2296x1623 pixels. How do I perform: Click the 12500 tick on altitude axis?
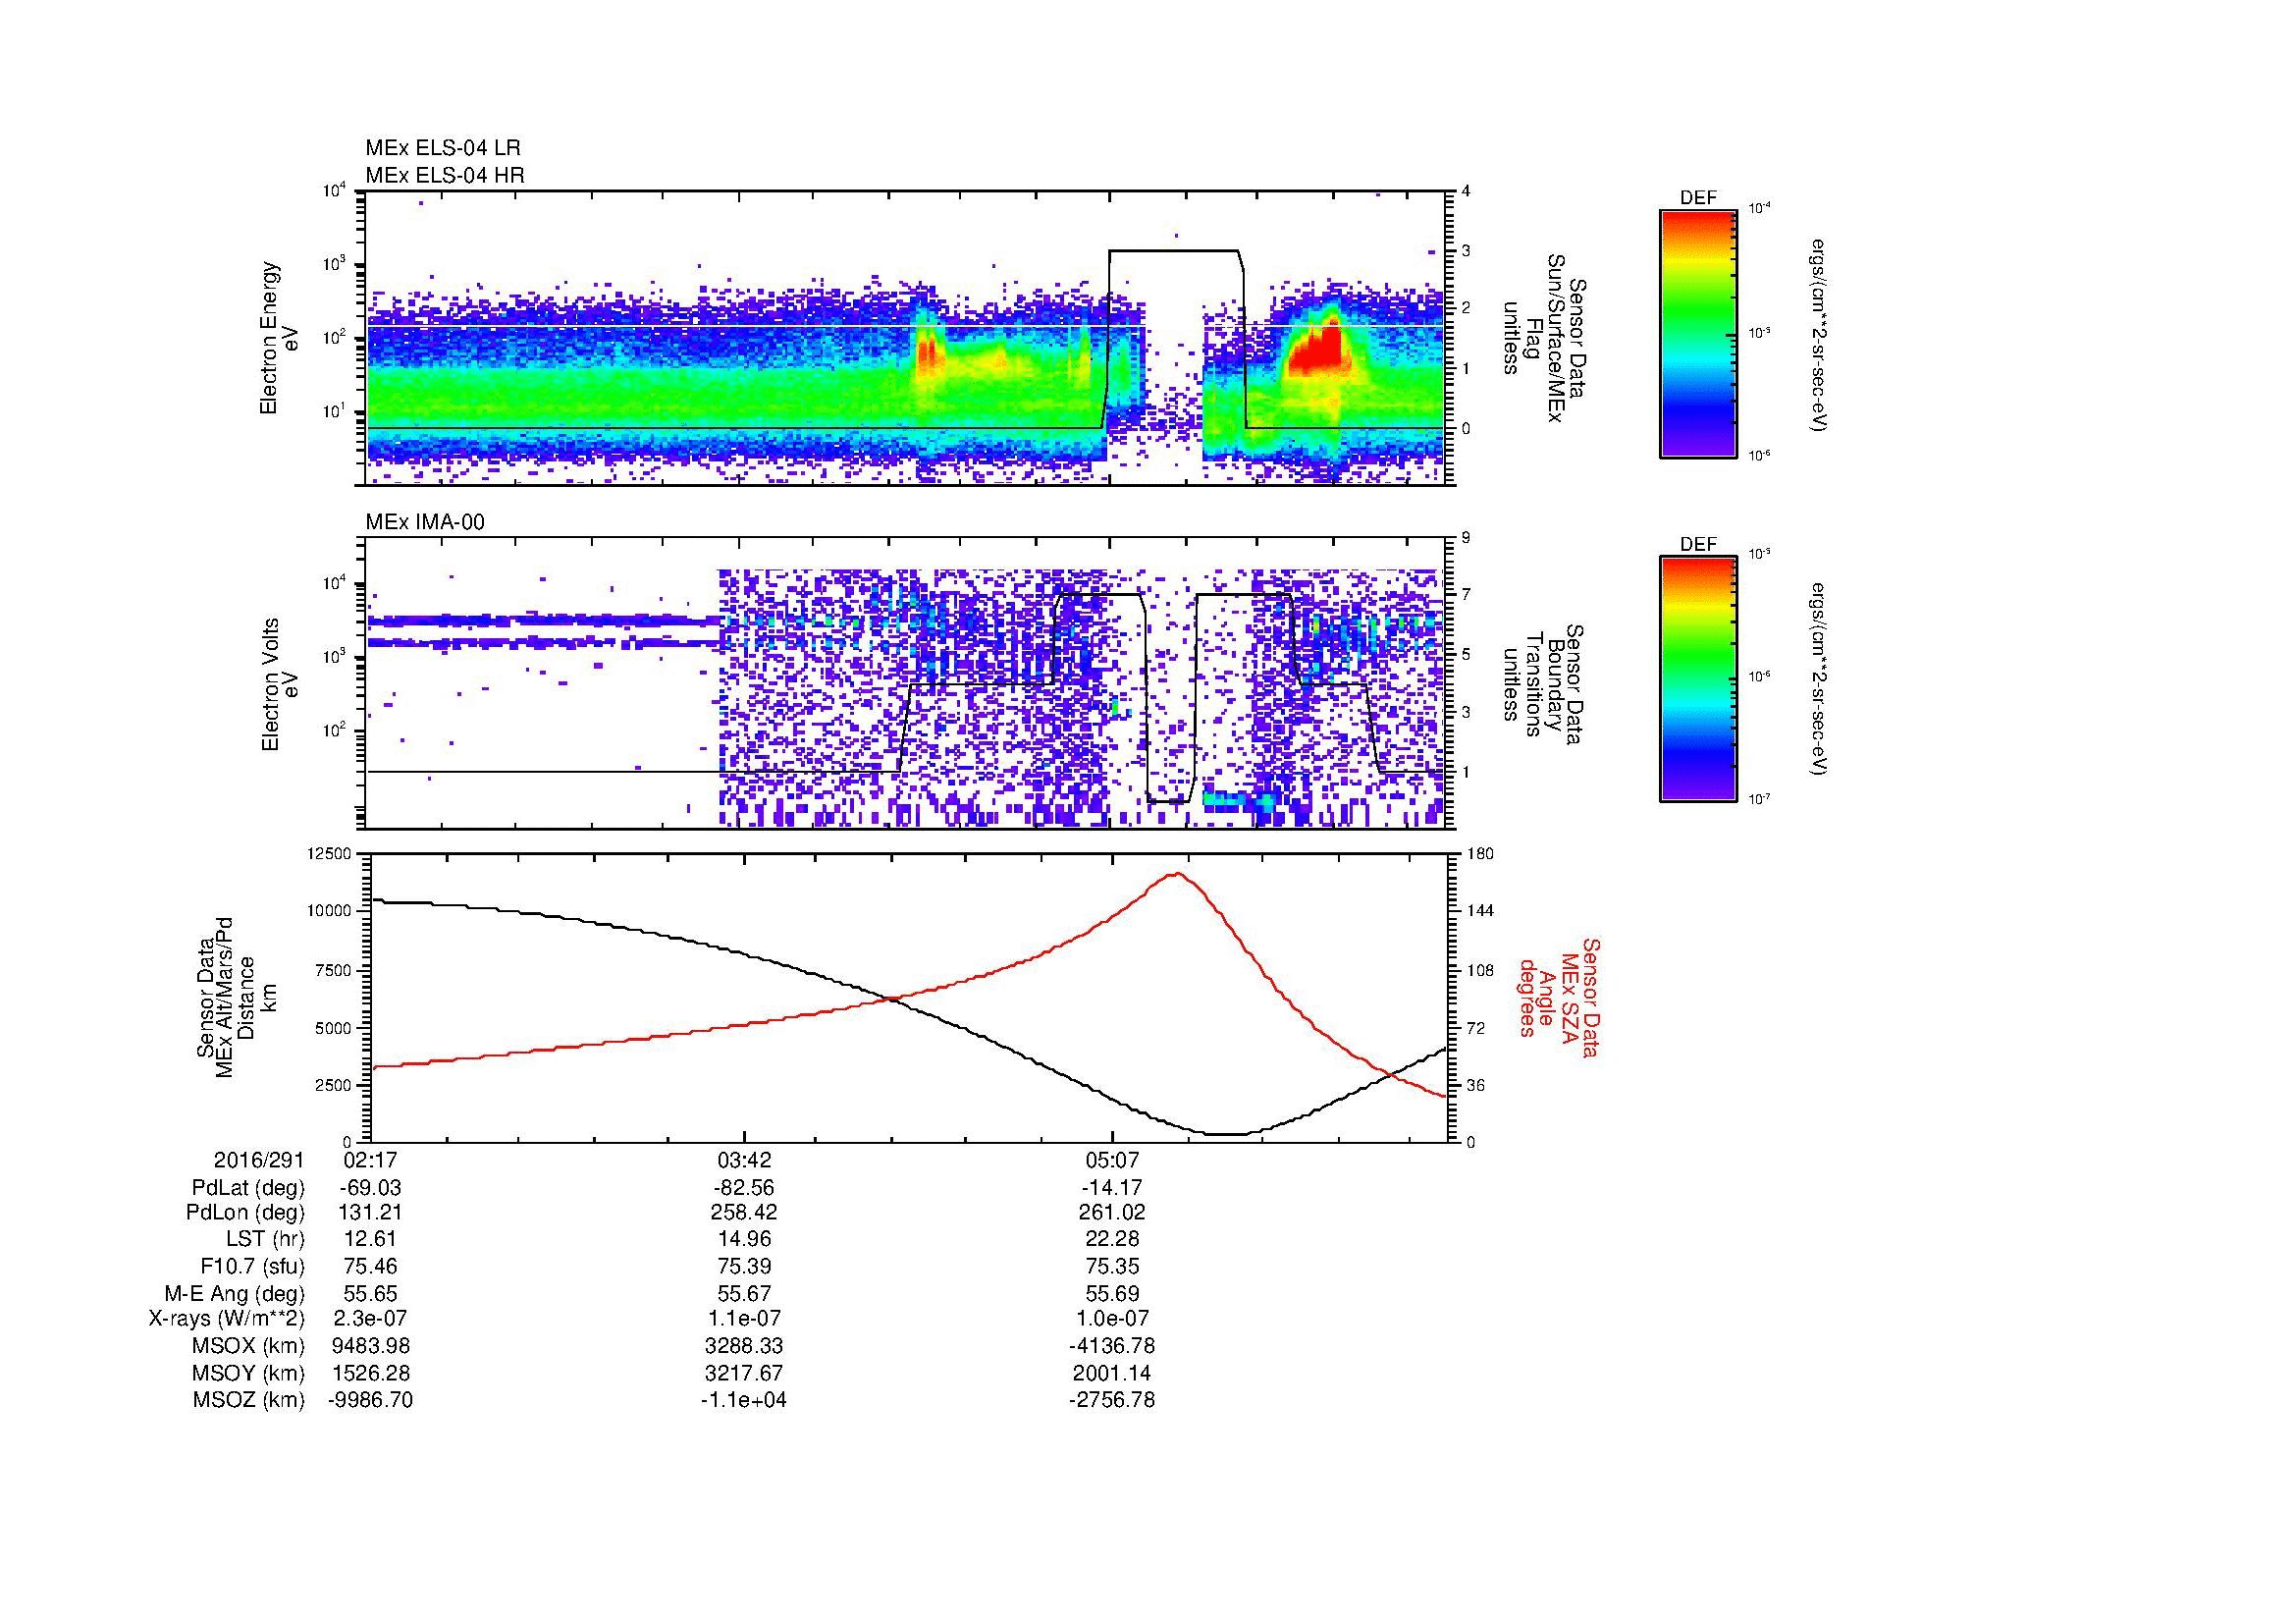click(x=329, y=854)
